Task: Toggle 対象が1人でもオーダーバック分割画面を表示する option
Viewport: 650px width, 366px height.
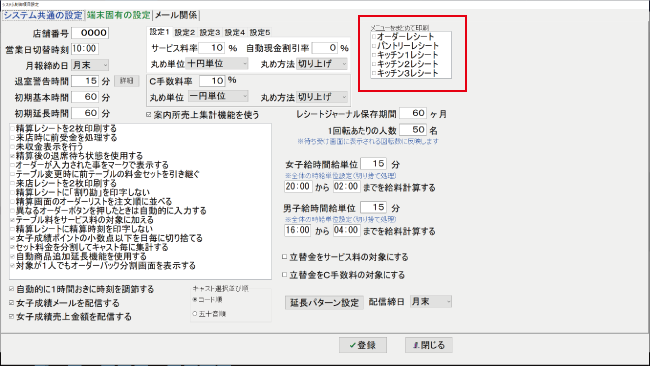Action: click(13, 265)
